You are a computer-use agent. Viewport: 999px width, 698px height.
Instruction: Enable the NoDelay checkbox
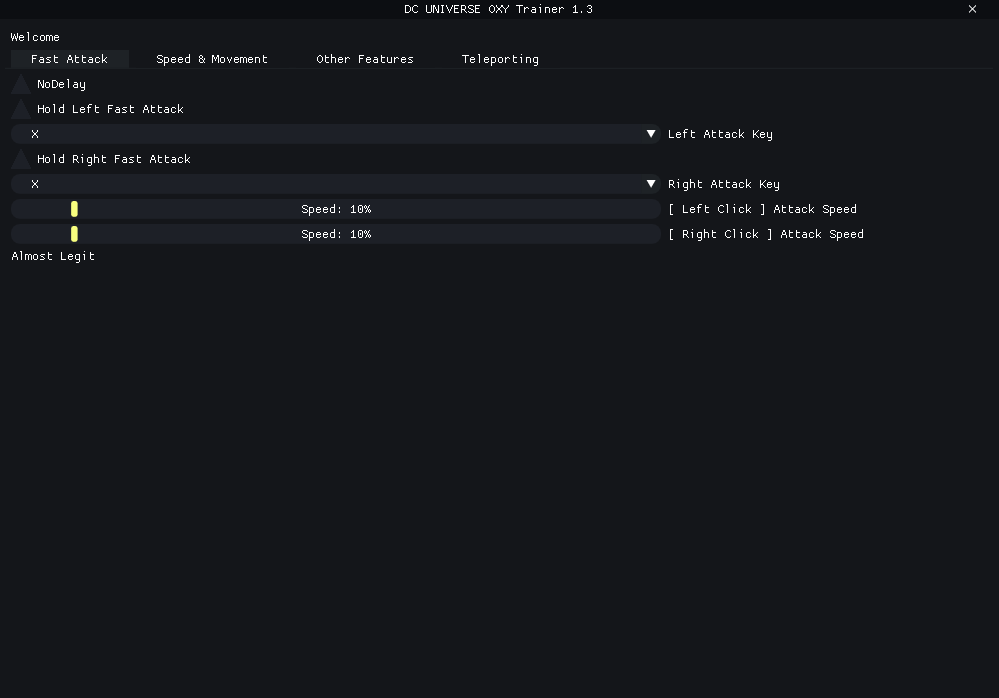point(21,84)
